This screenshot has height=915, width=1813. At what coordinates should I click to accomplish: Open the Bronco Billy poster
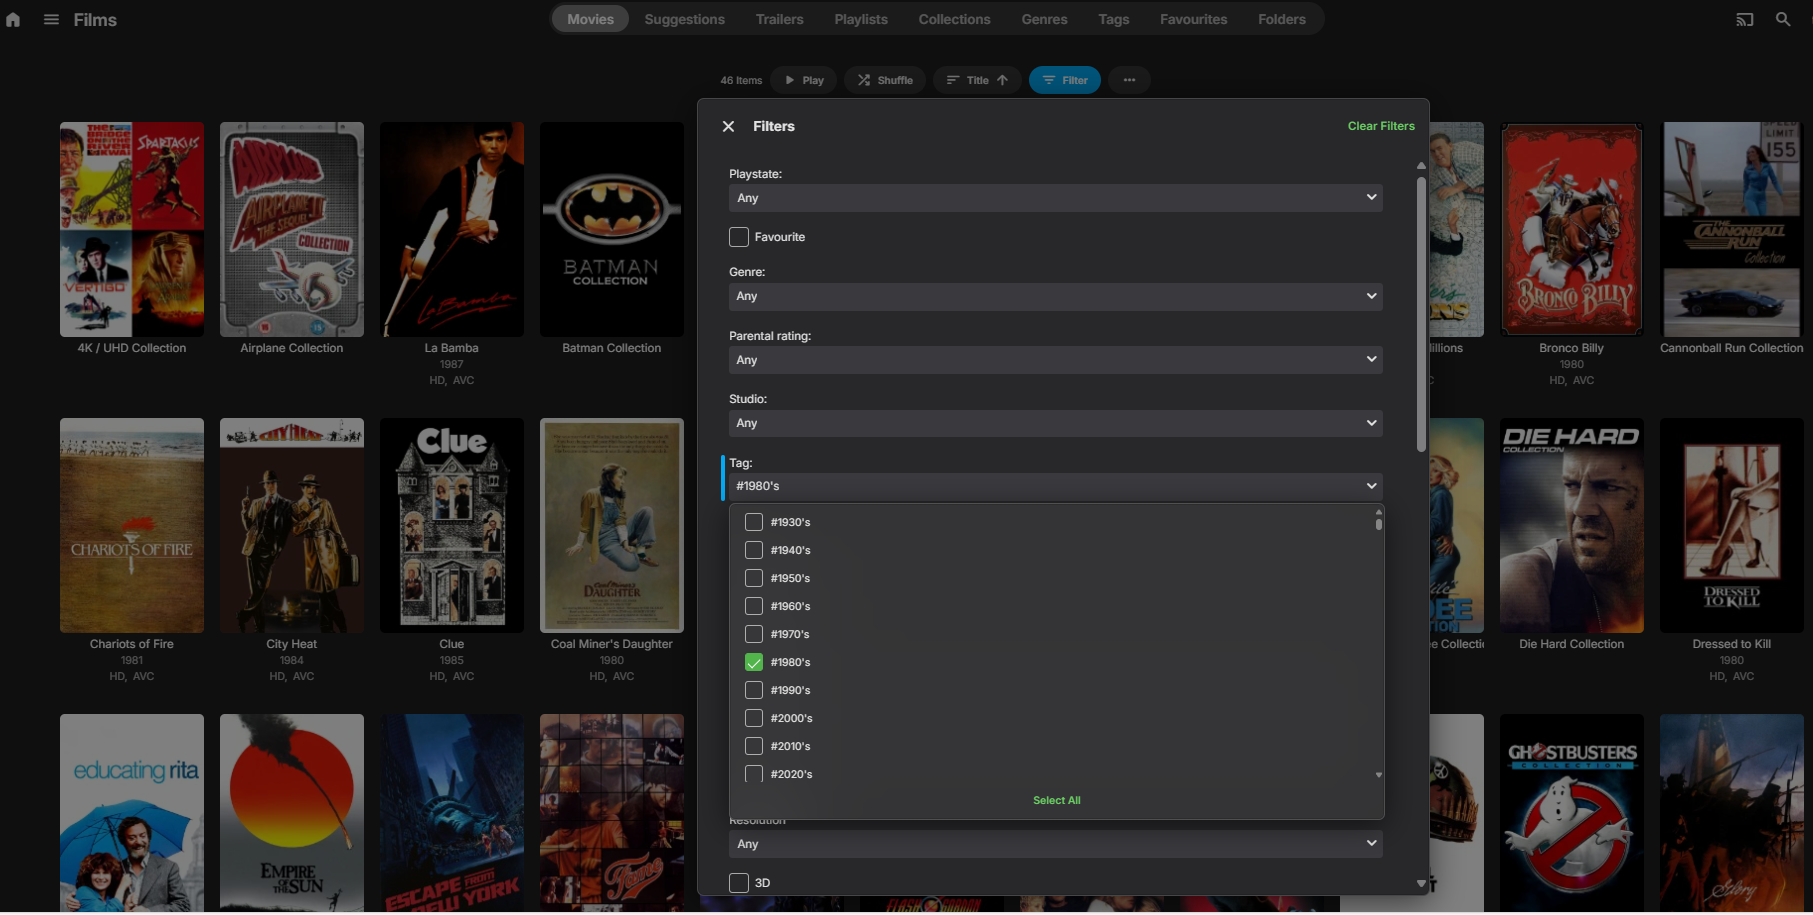coord(1572,230)
